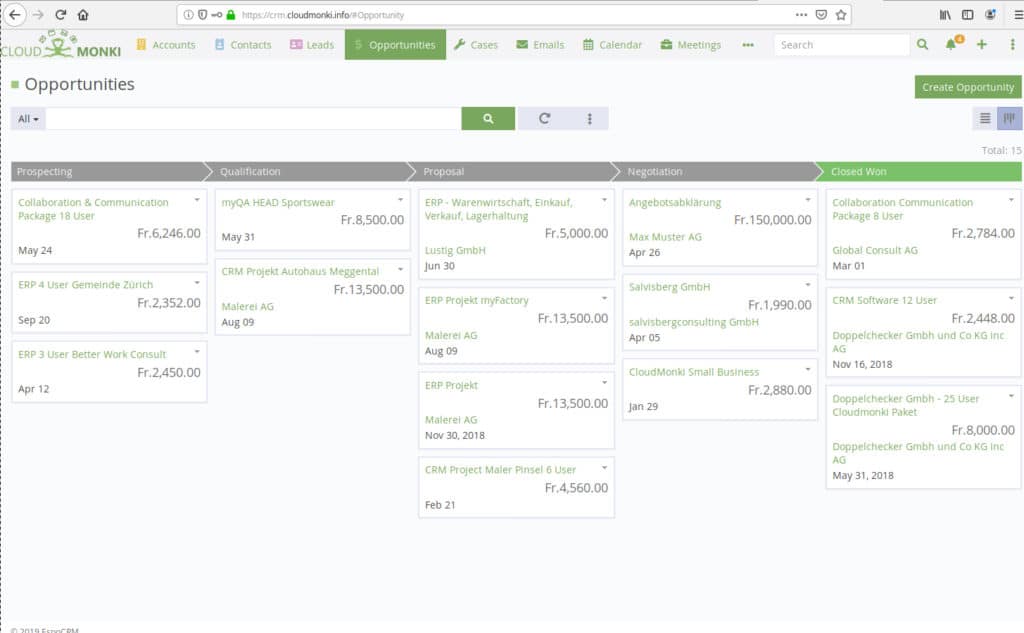The image size is (1024, 633).
Task: Run opportunity search with green magnifier button
Action: 488,118
